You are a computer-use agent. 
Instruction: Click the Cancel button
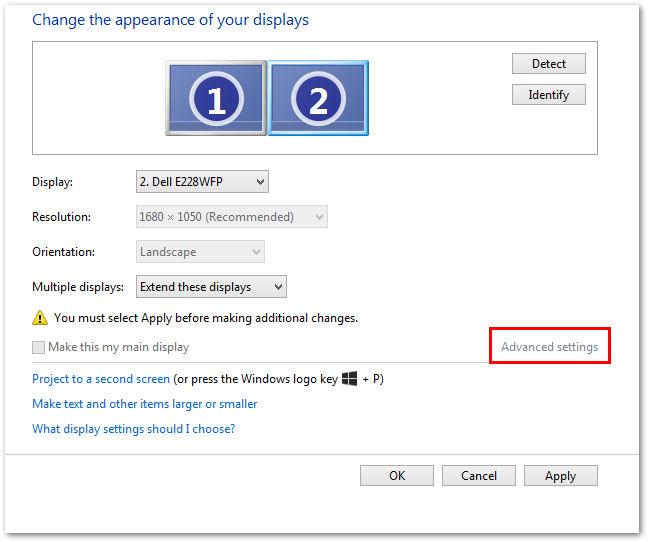(x=479, y=475)
